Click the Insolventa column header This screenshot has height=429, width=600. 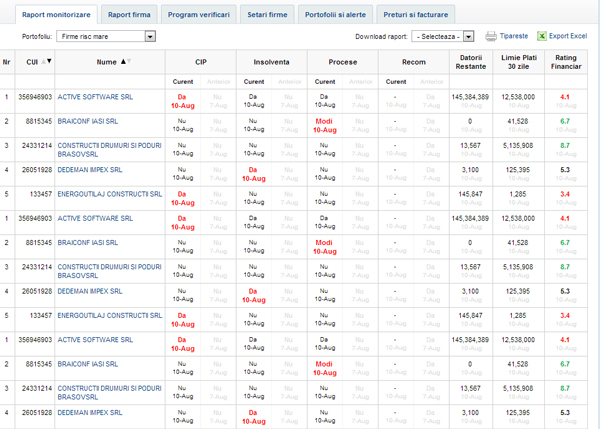point(272,62)
